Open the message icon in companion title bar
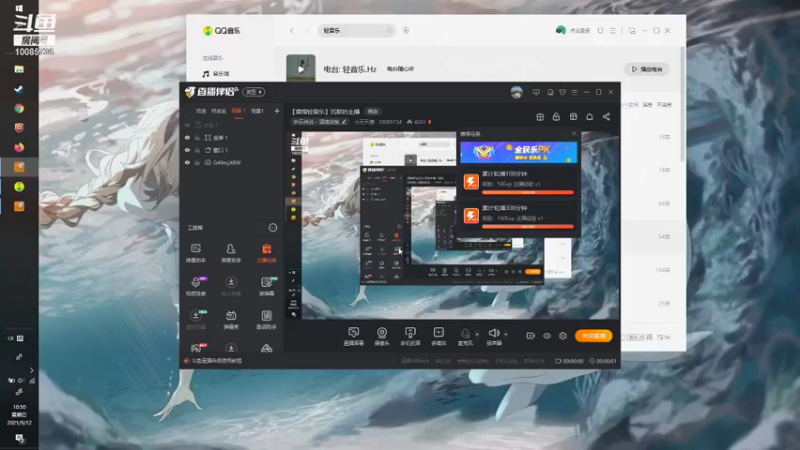 pyautogui.click(x=536, y=92)
